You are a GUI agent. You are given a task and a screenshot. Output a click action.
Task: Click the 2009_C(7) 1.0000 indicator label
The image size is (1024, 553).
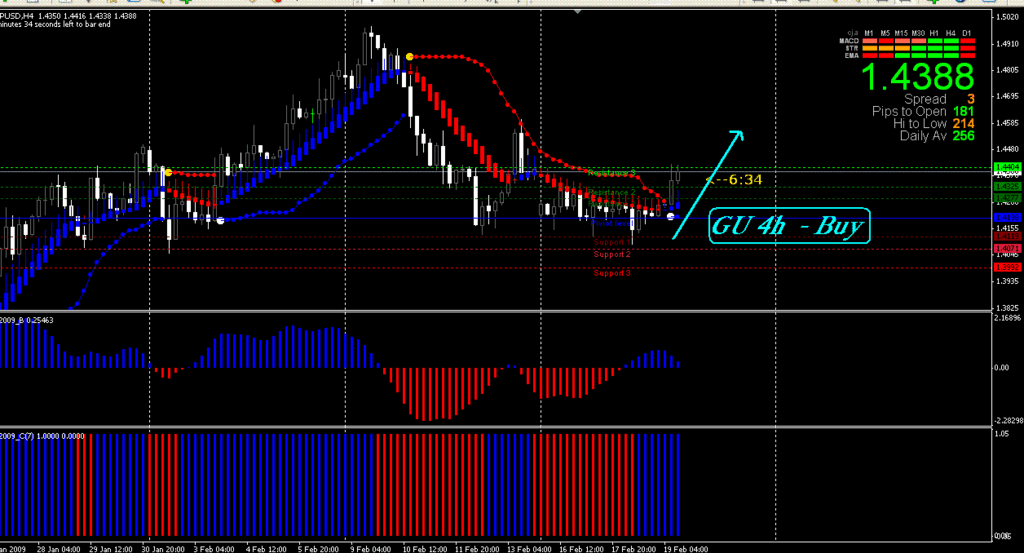(42, 436)
